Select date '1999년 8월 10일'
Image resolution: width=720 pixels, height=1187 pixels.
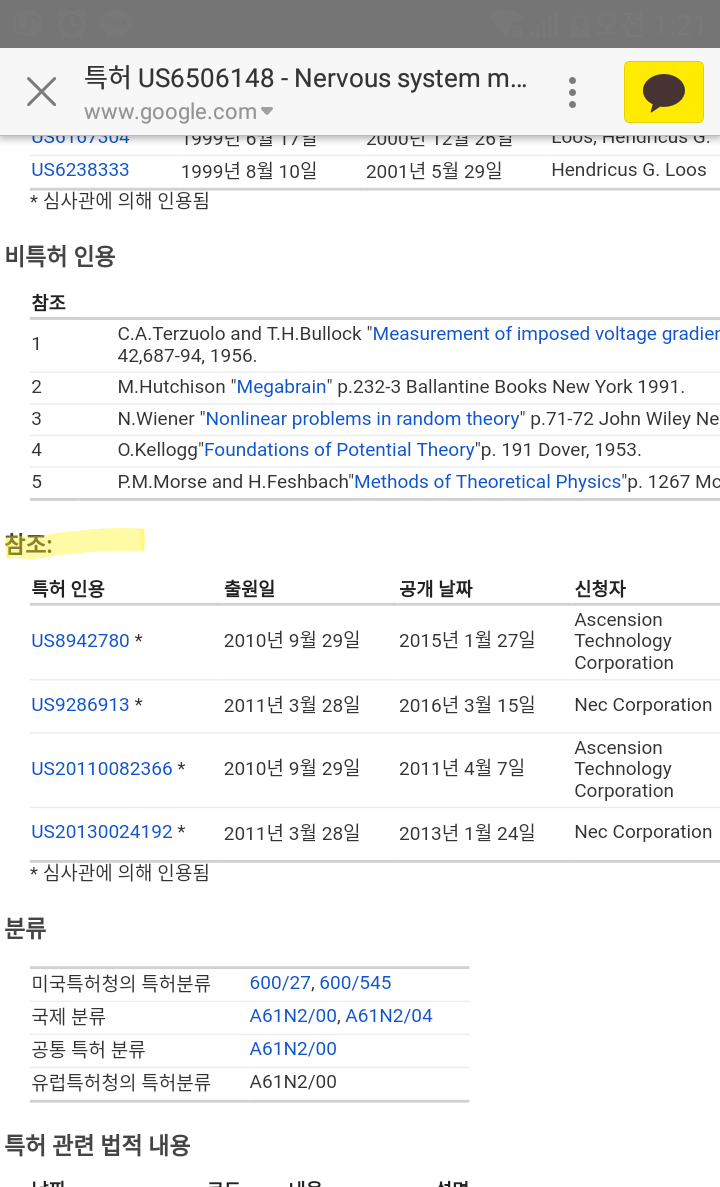[249, 171]
